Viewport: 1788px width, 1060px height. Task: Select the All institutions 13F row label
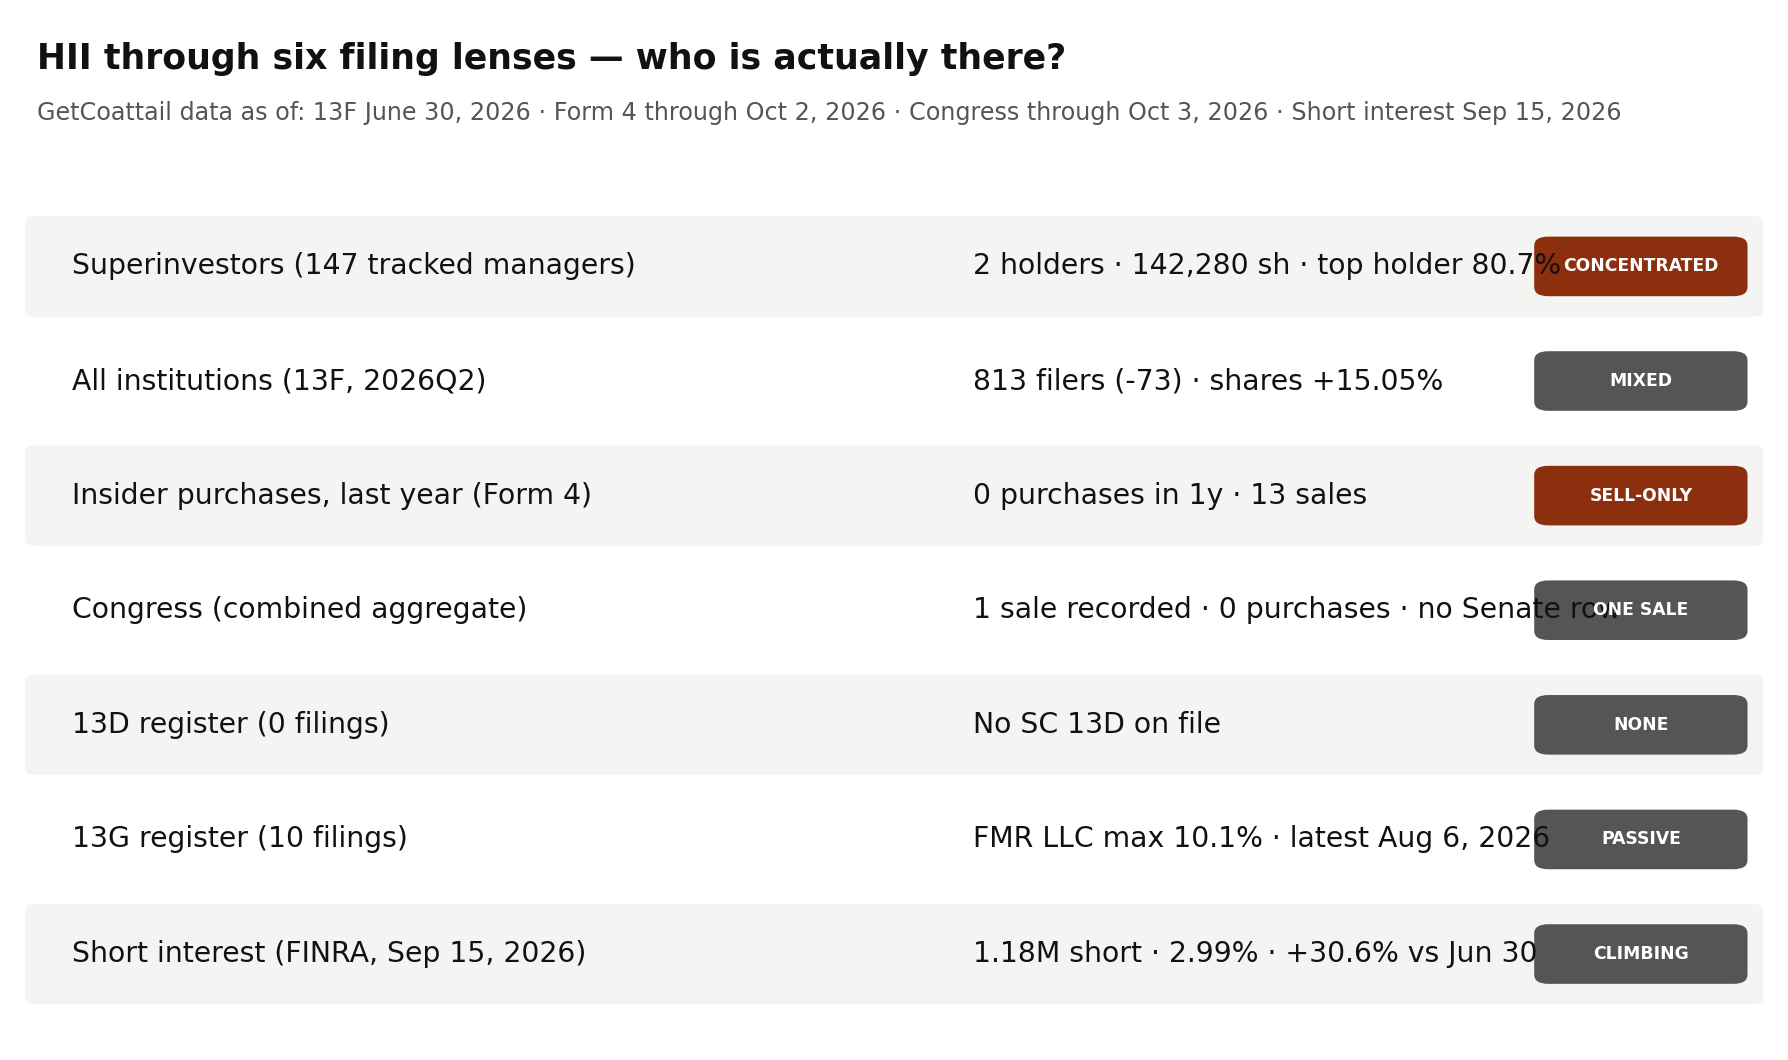coord(279,381)
